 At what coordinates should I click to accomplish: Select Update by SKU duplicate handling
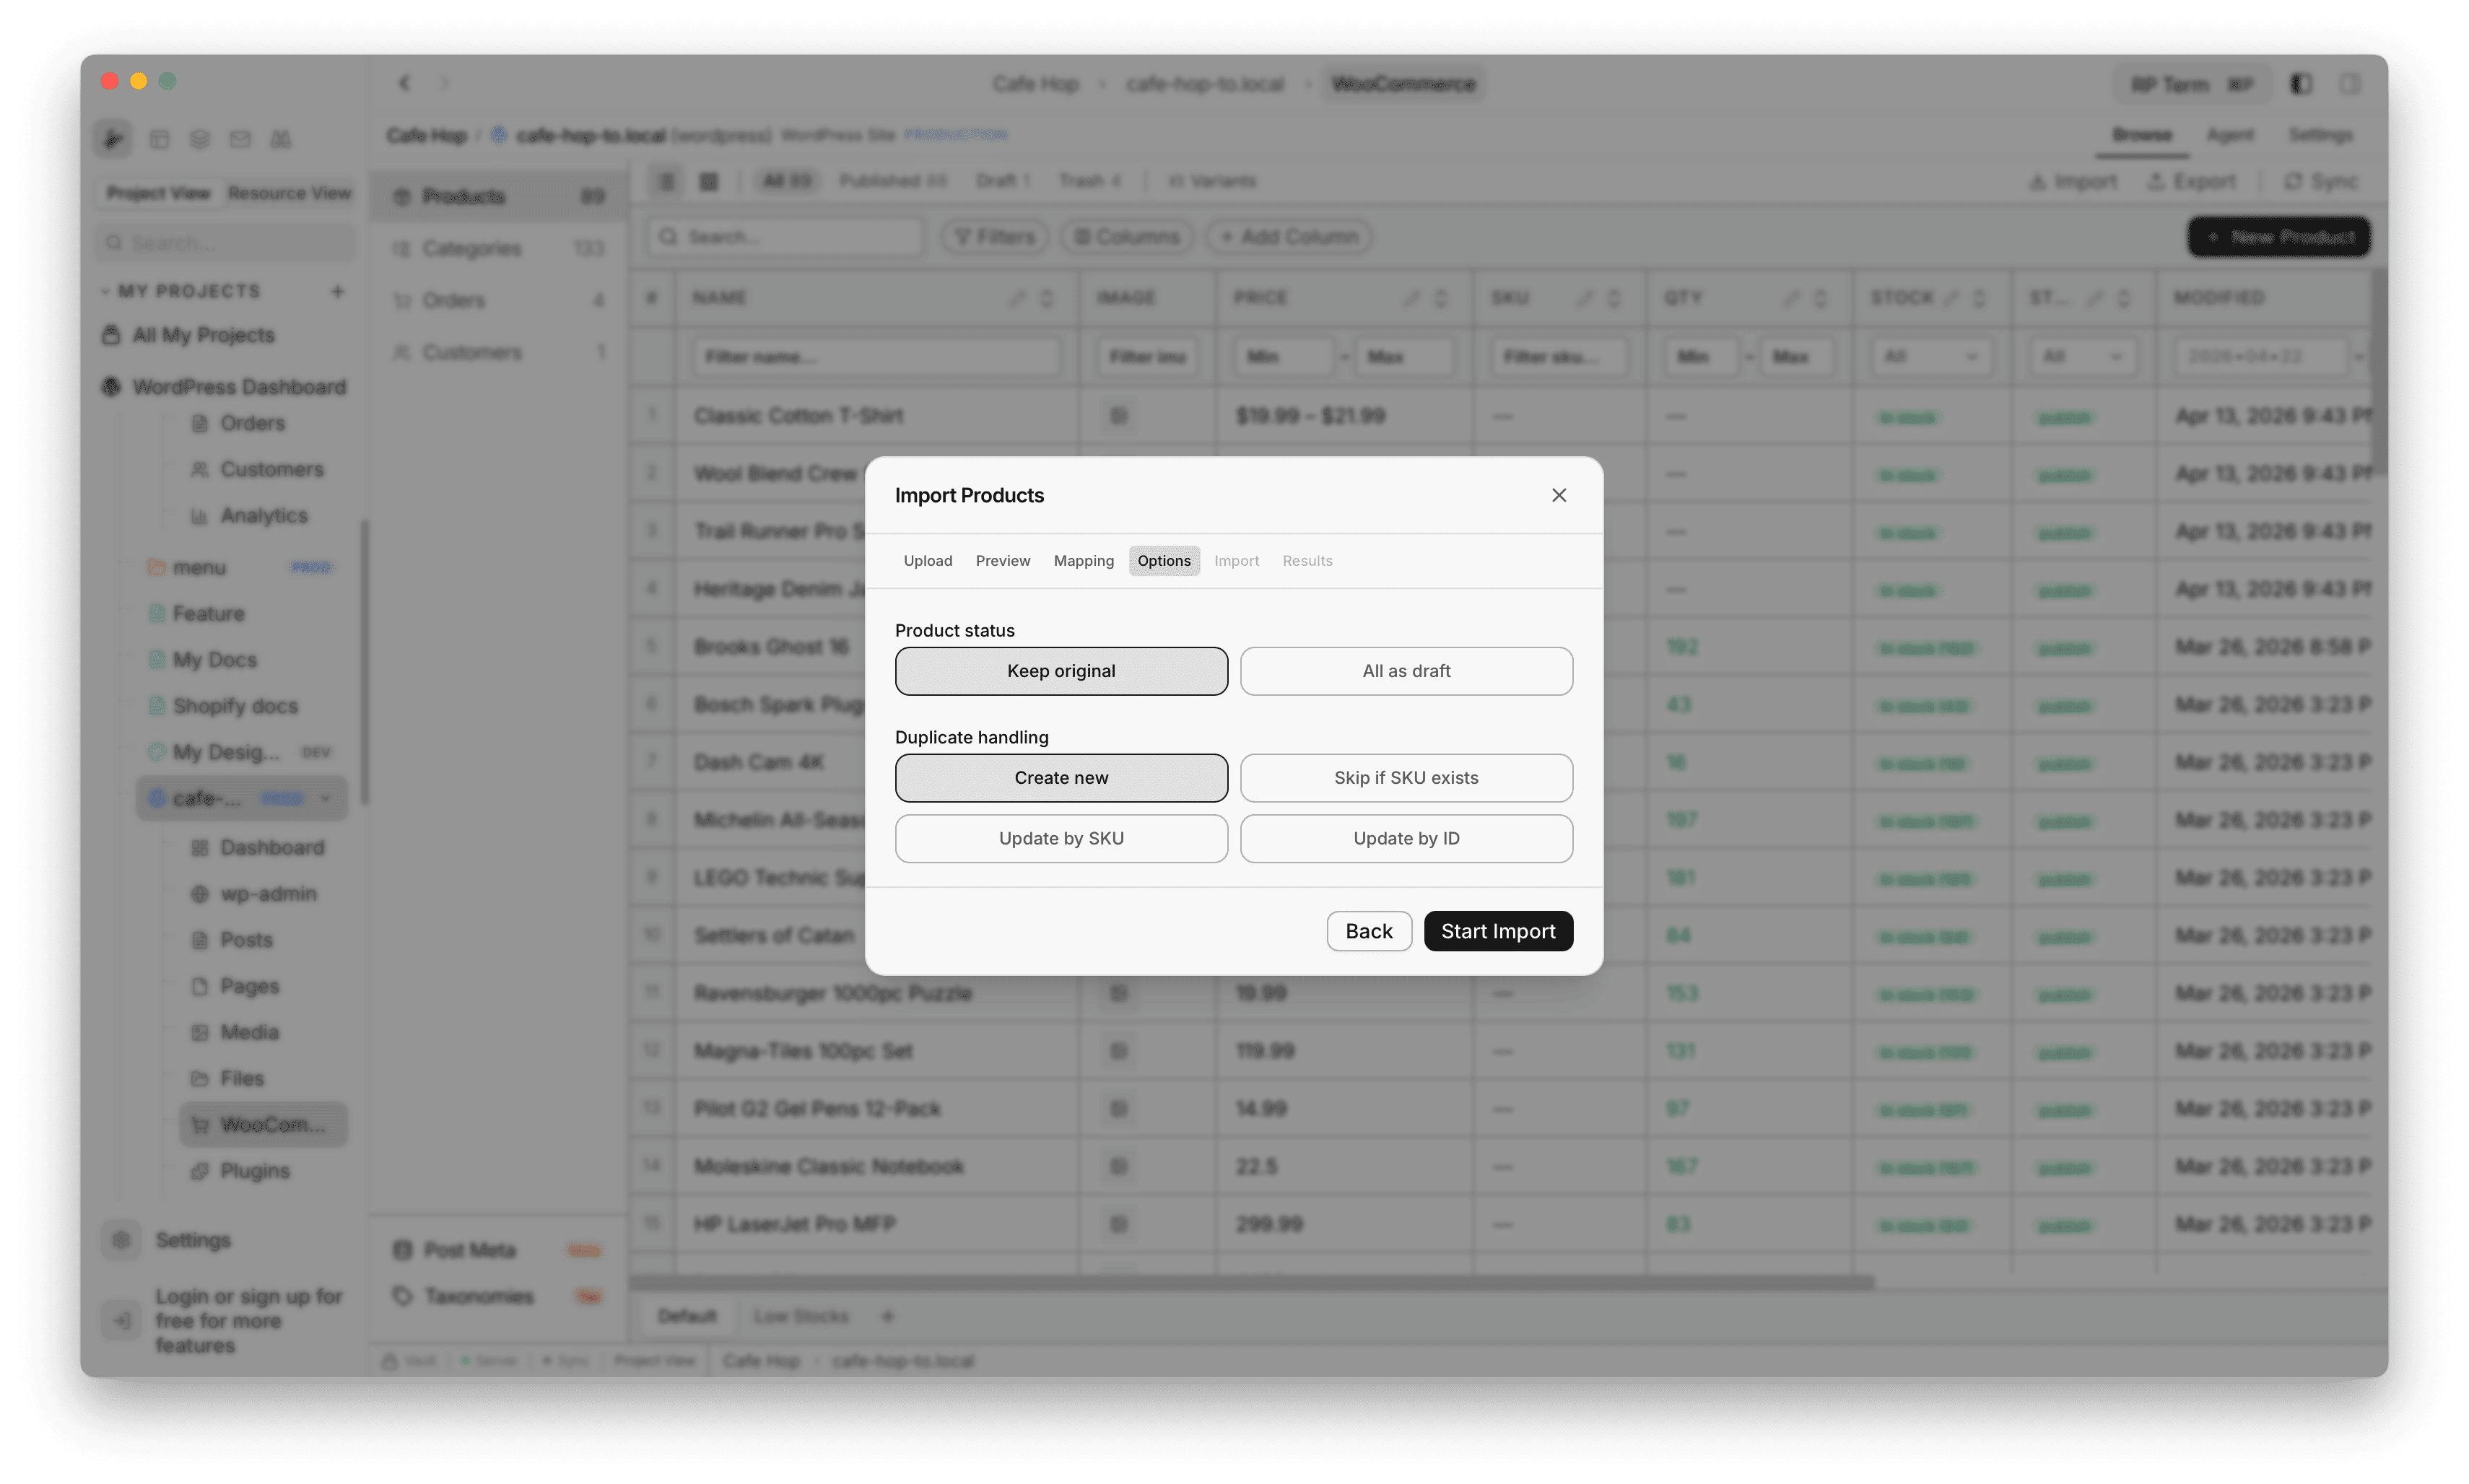point(1061,838)
